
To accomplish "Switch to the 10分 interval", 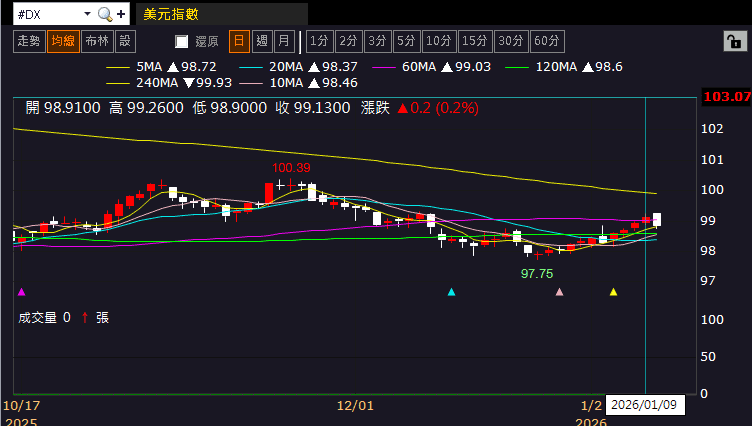I will pos(439,41).
